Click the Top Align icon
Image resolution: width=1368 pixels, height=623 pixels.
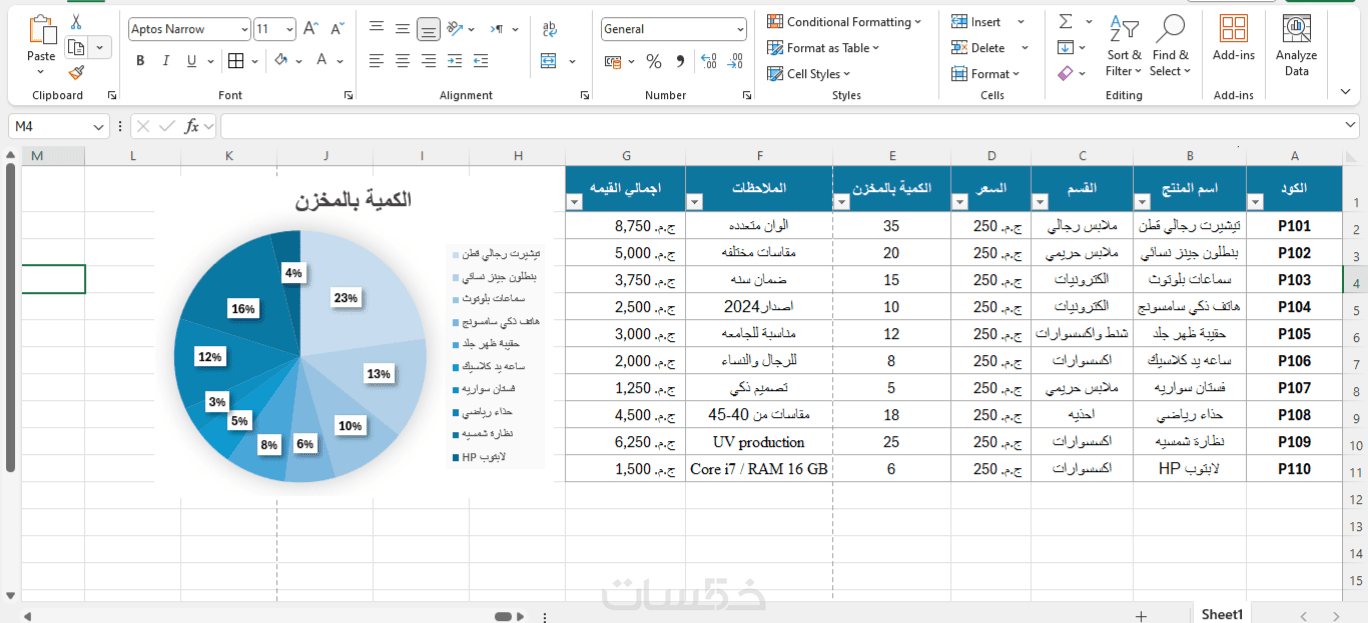[377, 29]
